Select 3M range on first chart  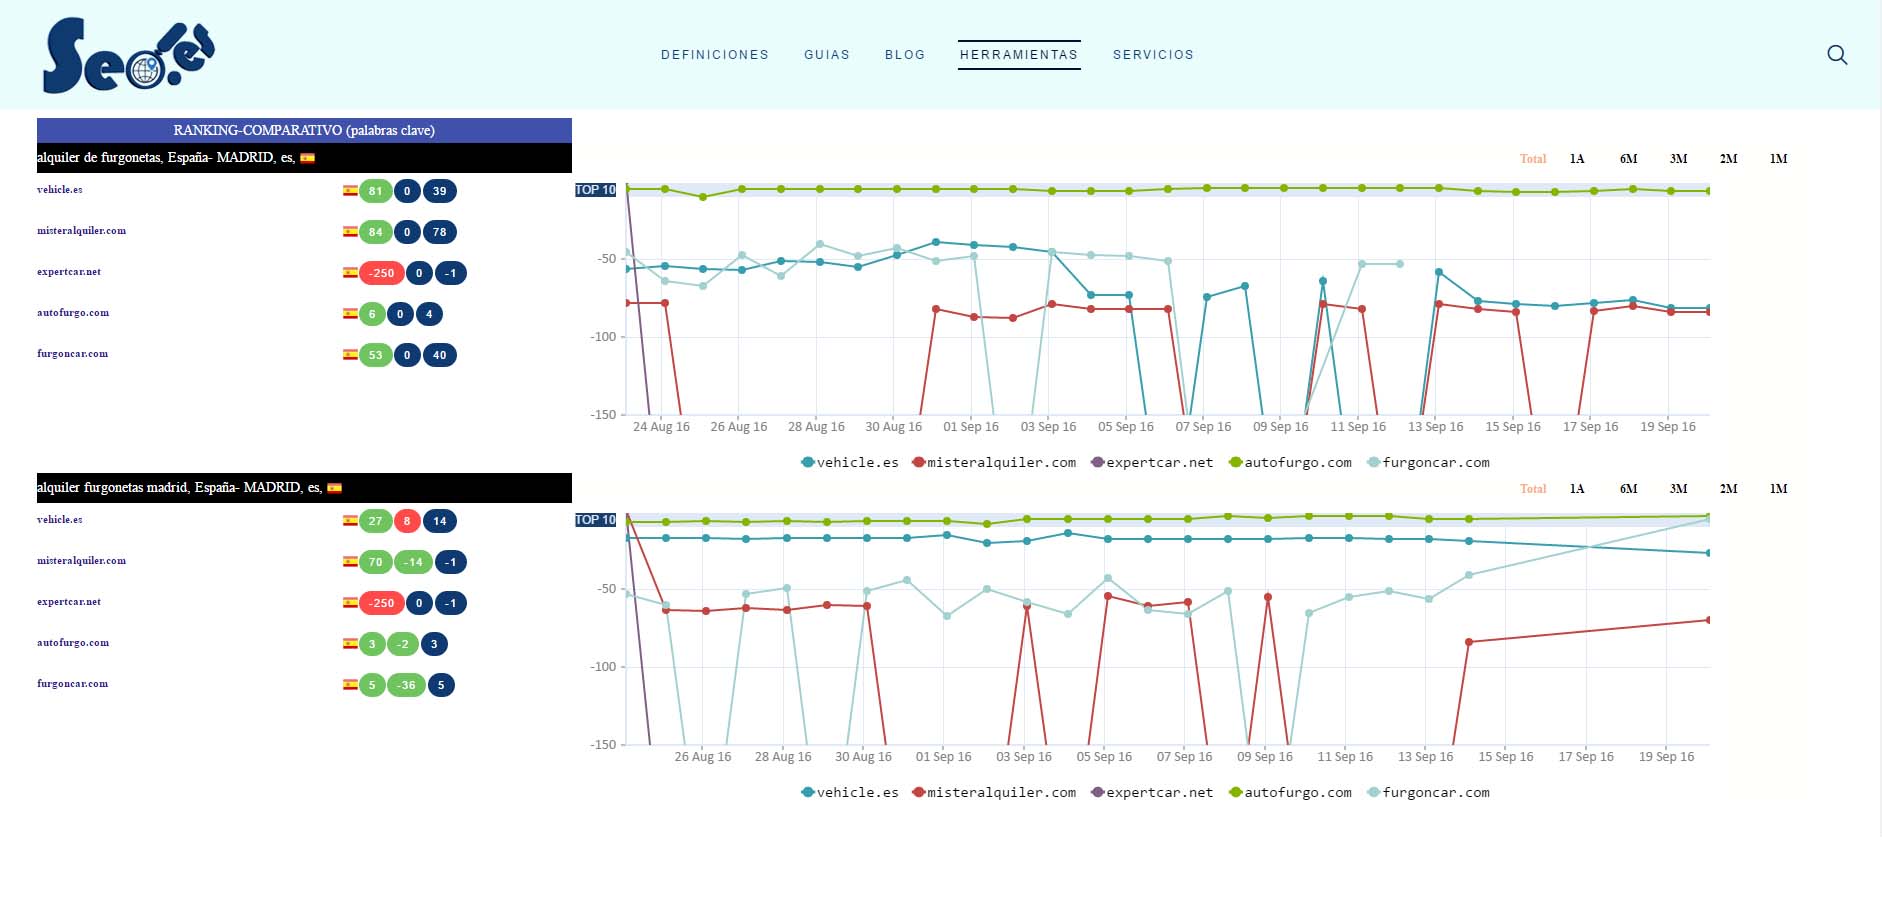tap(1679, 159)
